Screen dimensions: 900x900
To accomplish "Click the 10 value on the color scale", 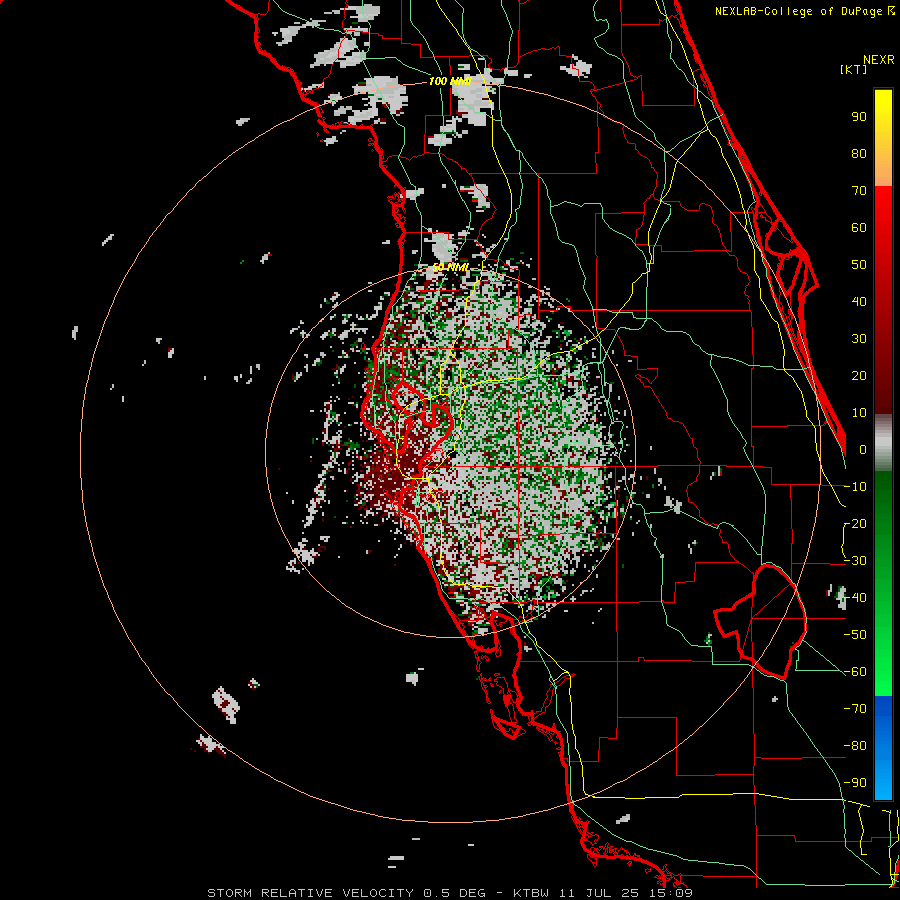I will click(x=859, y=413).
